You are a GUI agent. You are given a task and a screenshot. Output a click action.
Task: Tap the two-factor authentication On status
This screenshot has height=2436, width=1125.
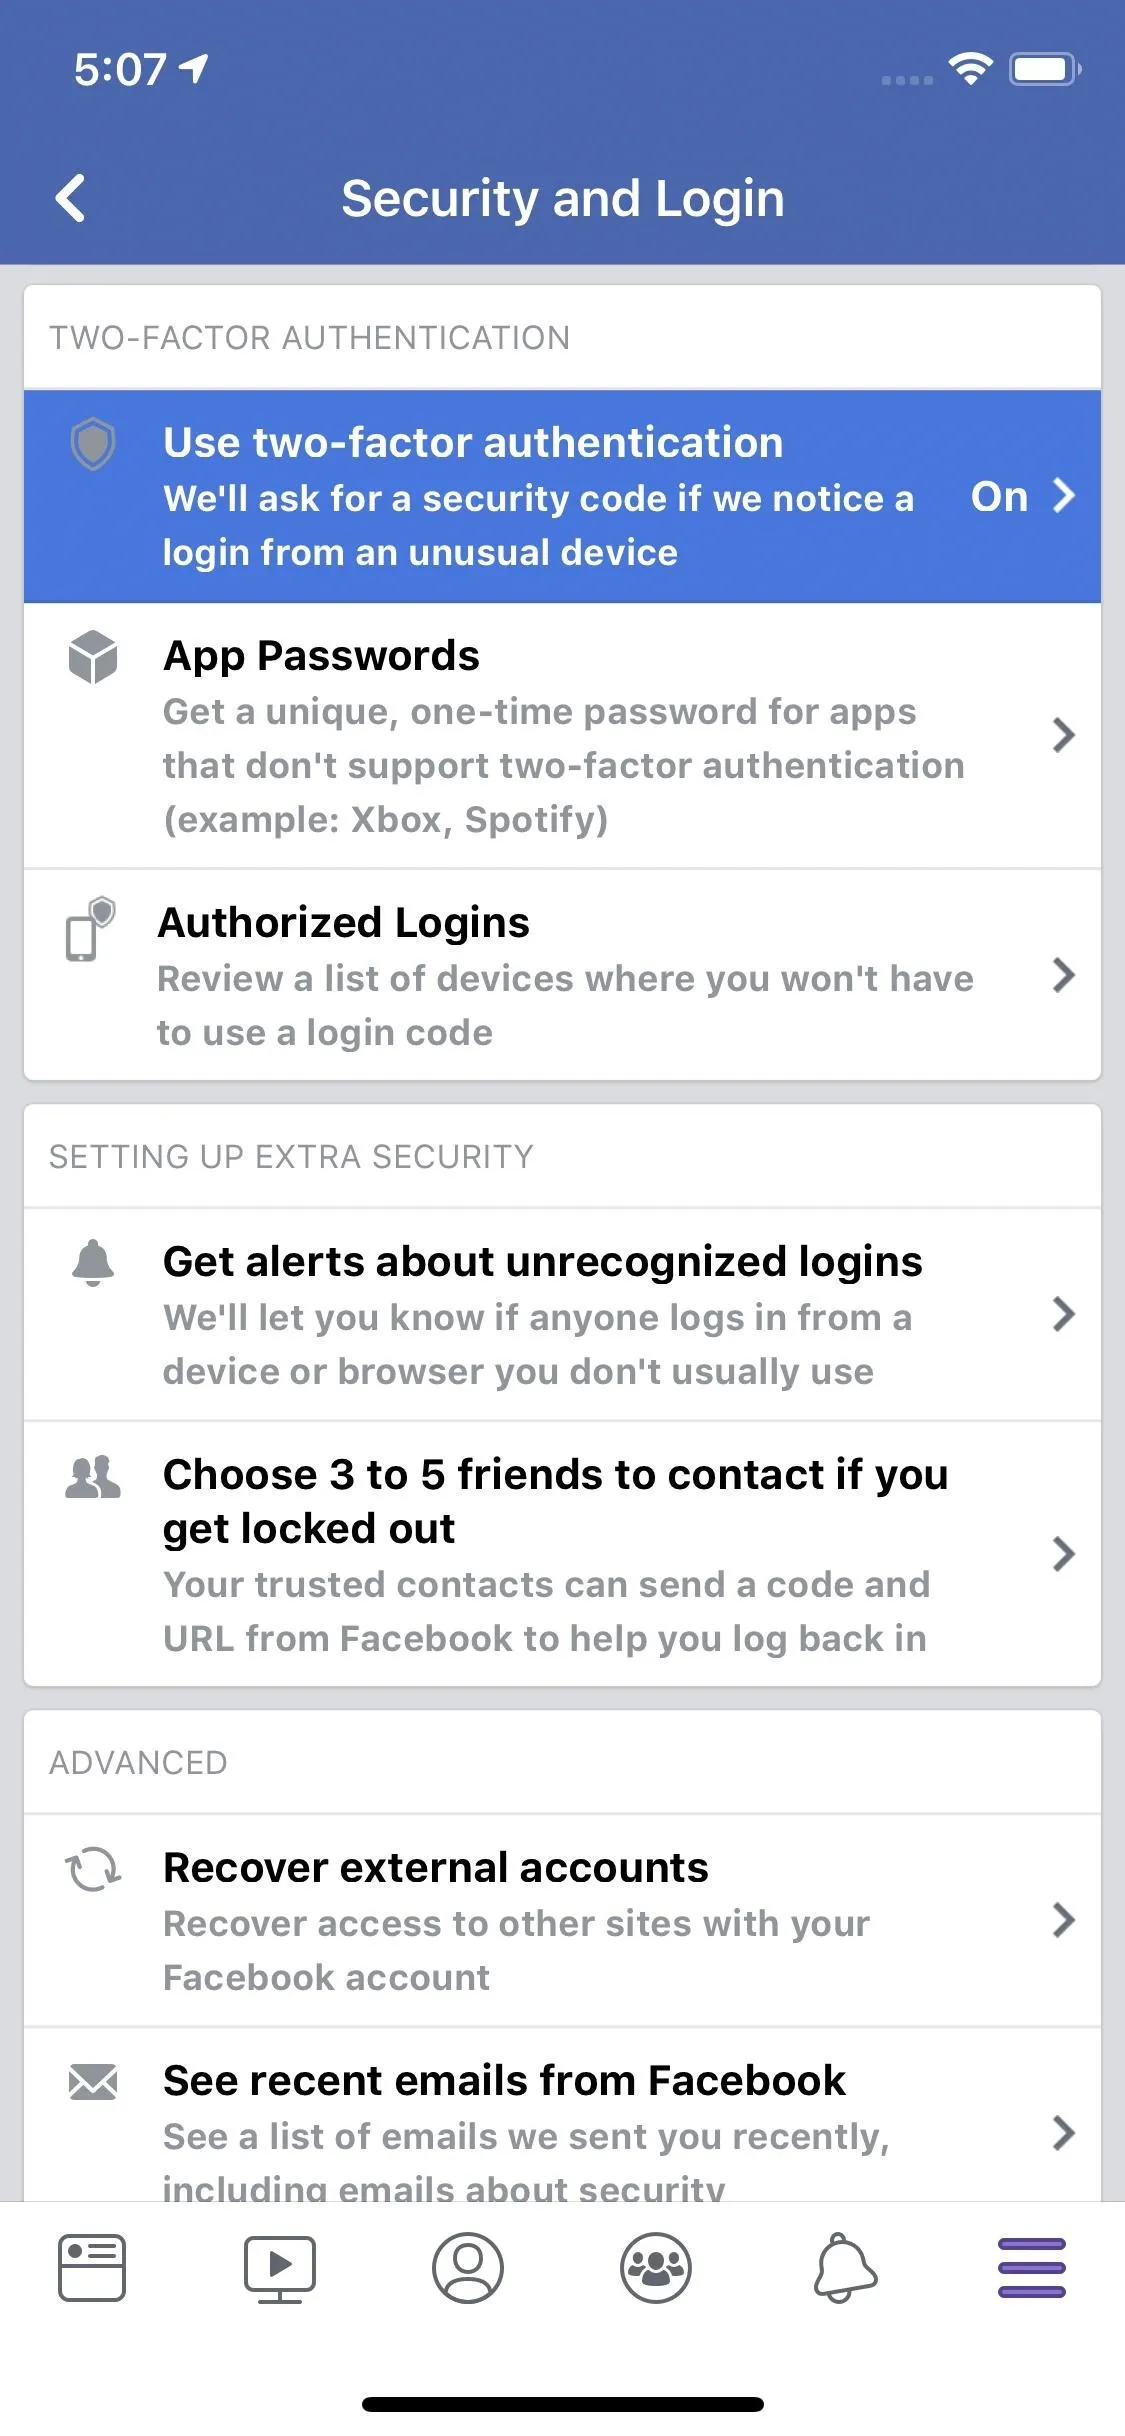[x=999, y=496]
